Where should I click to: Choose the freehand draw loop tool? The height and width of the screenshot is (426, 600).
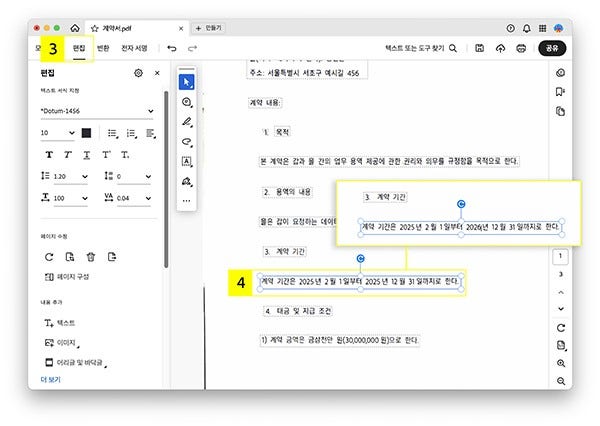(x=187, y=142)
